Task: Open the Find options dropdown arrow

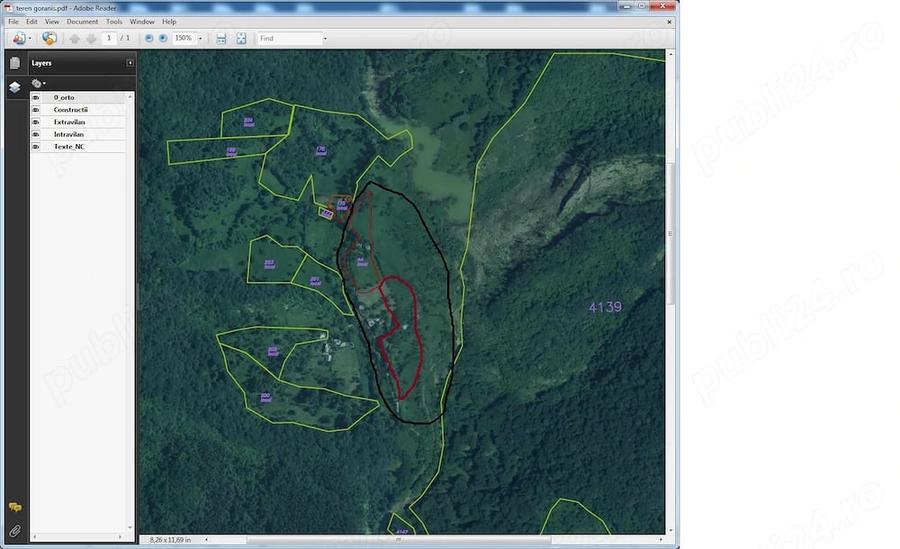Action: tap(325, 38)
